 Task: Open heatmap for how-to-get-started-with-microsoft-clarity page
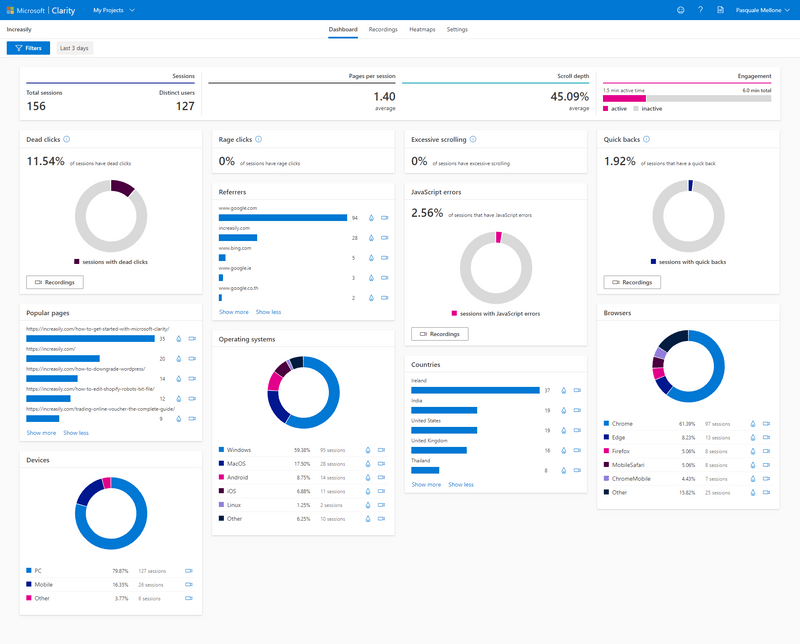pyautogui.click(x=179, y=339)
